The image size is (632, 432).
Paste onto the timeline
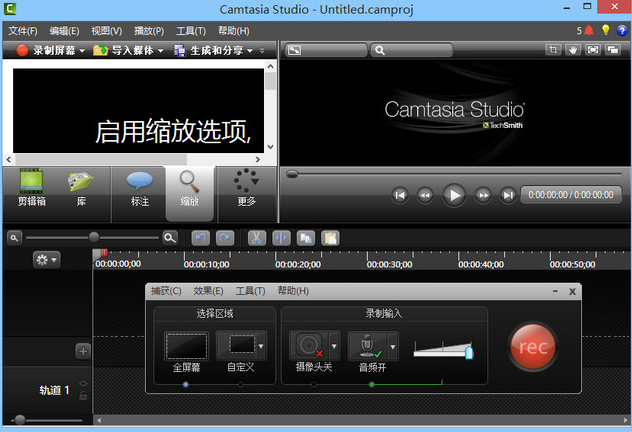[x=331, y=238]
